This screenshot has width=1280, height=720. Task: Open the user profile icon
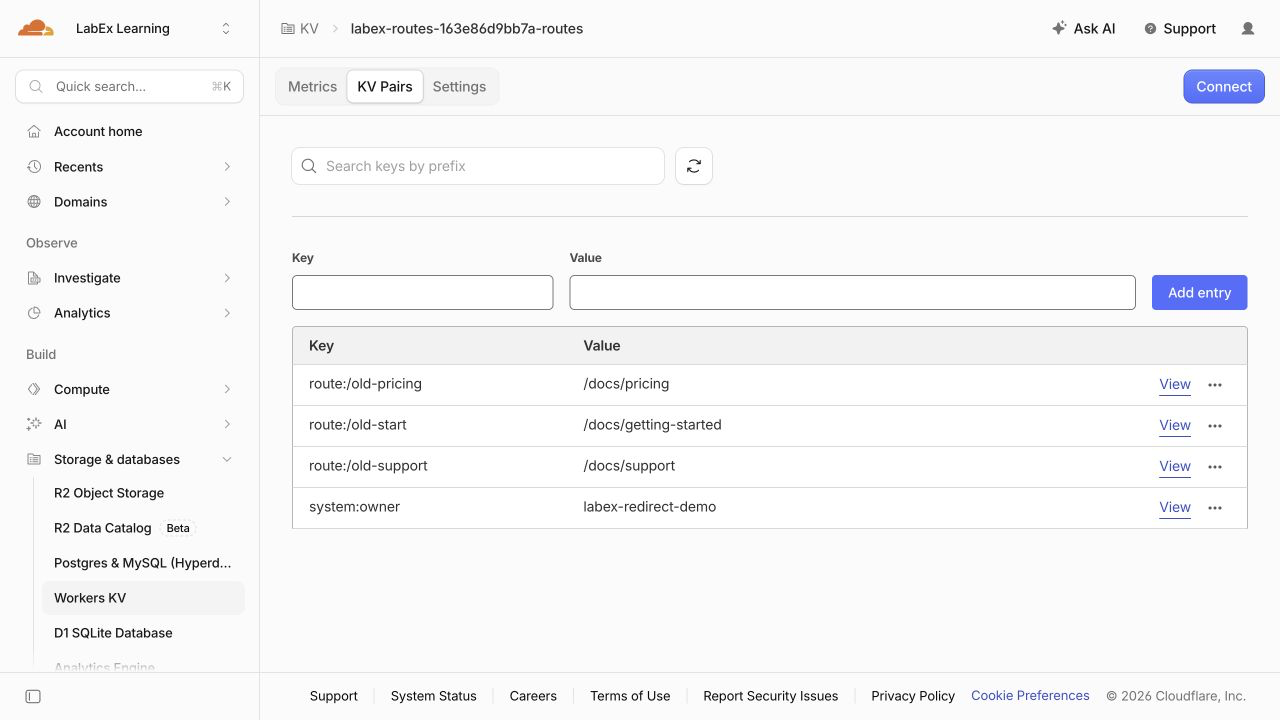(x=1248, y=29)
